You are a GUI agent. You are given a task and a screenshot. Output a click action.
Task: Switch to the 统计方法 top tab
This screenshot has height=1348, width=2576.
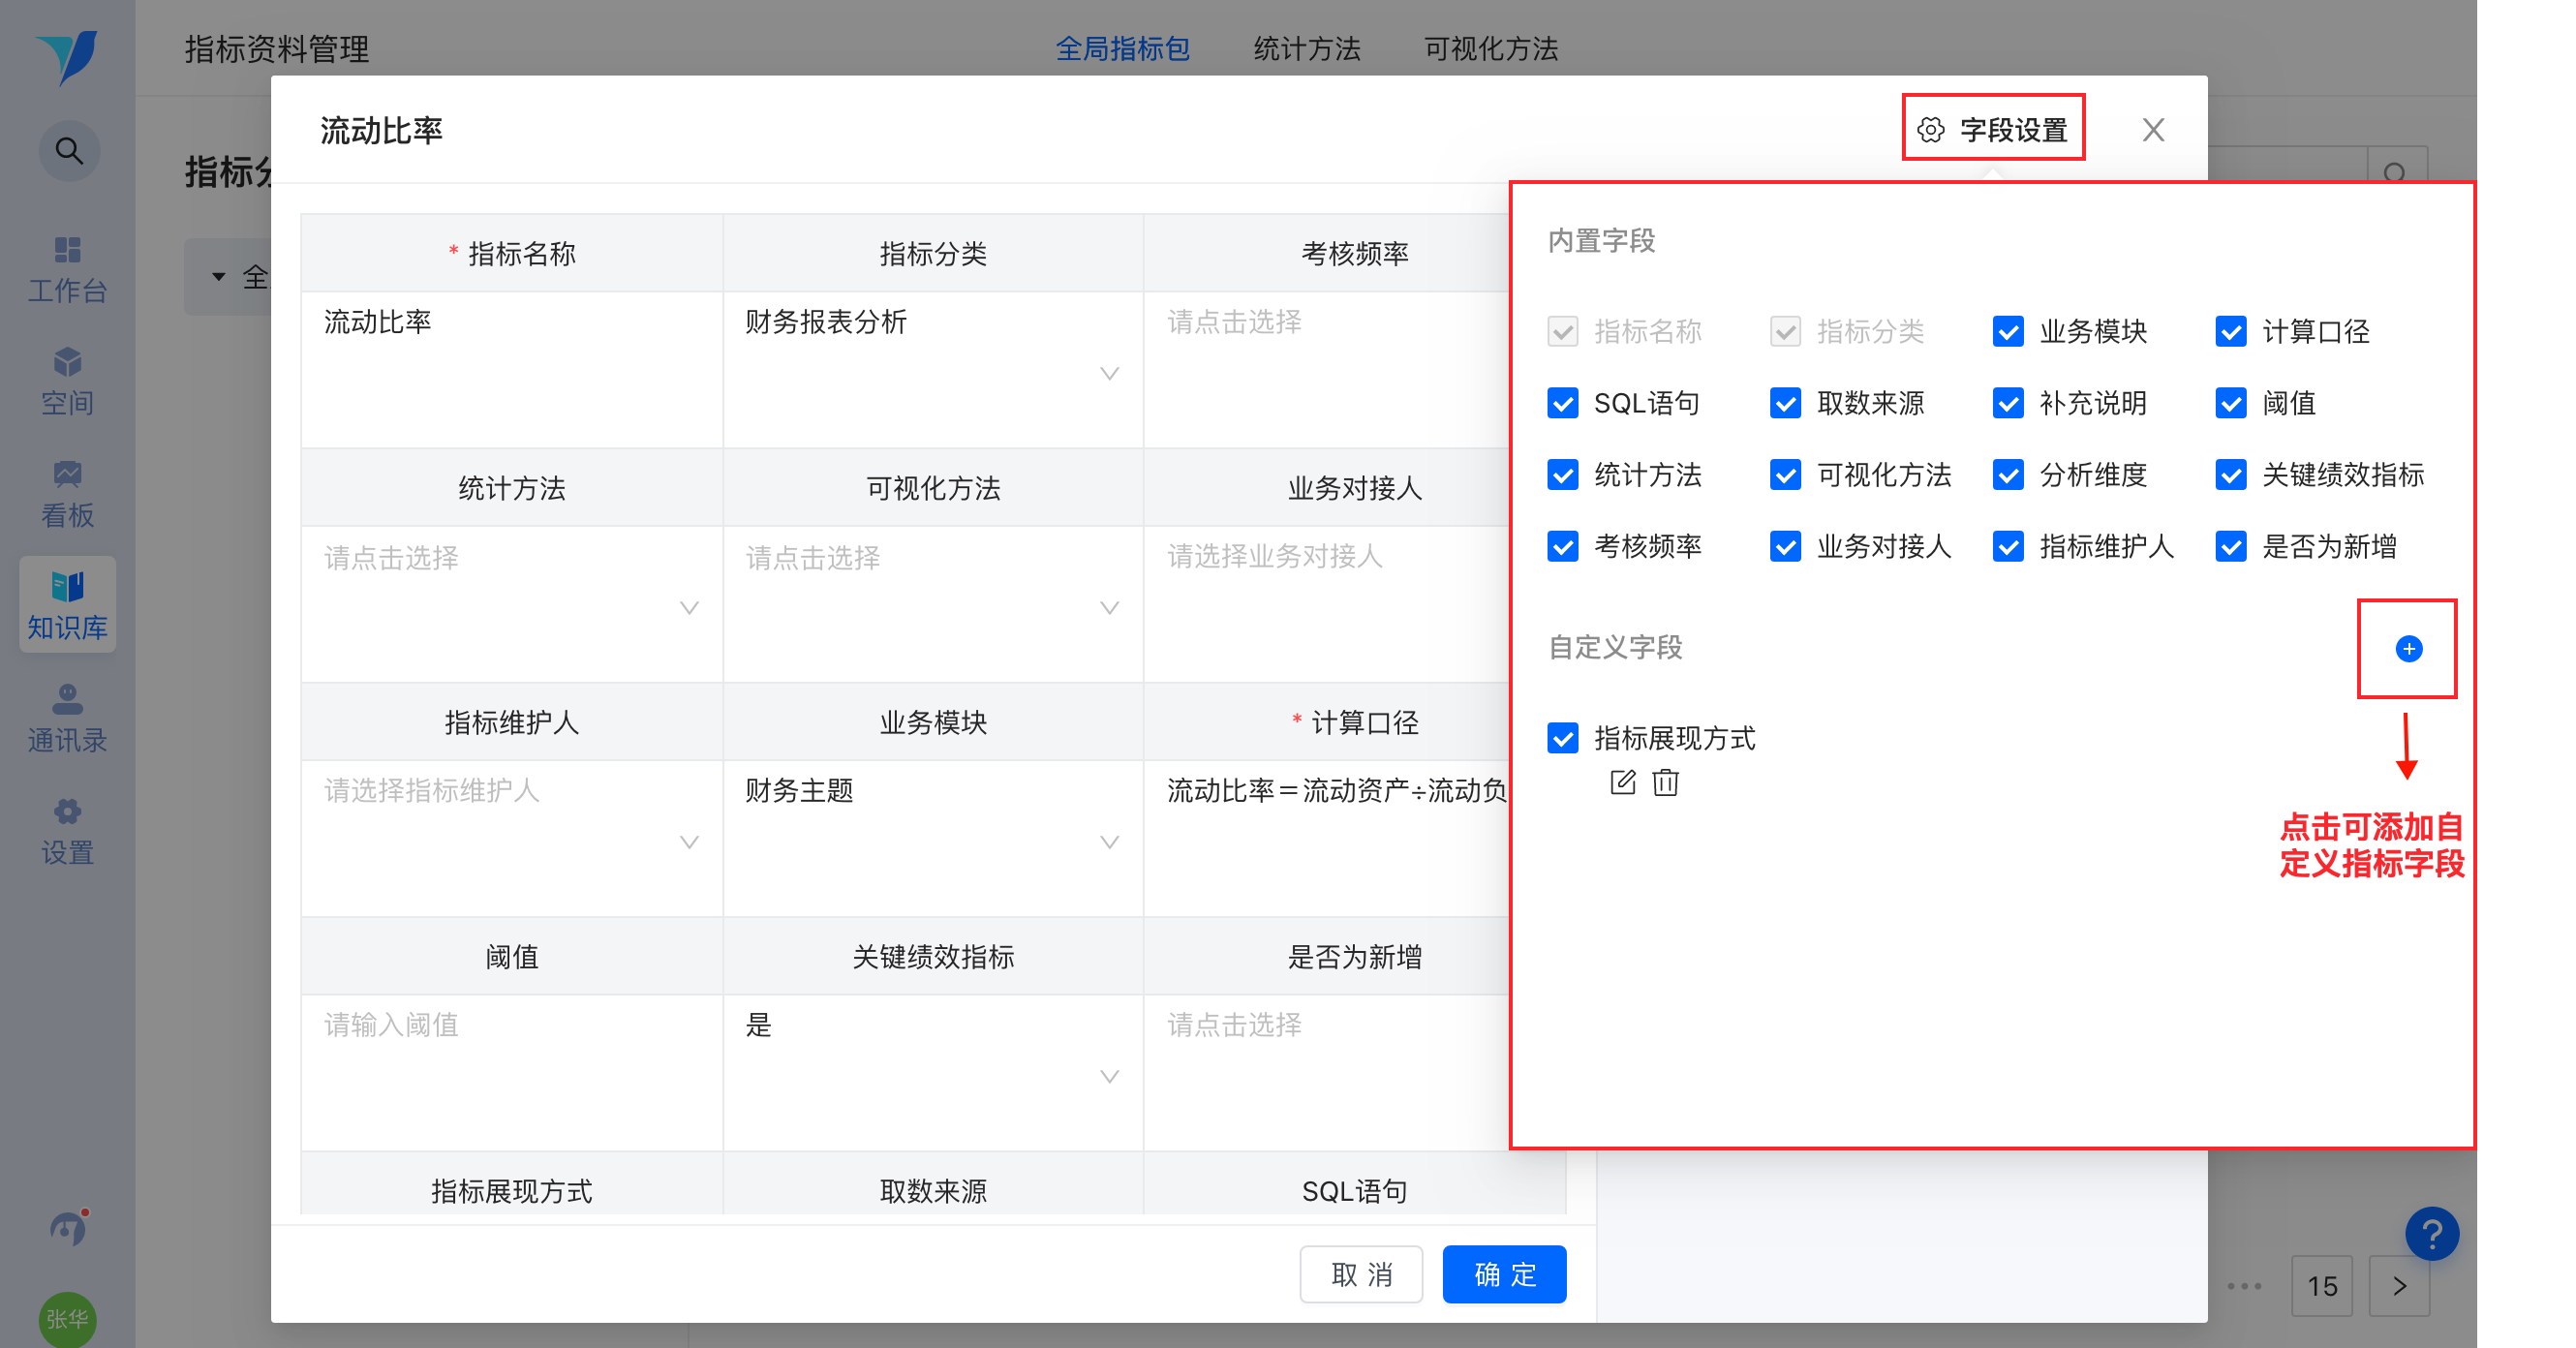tap(1306, 48)
